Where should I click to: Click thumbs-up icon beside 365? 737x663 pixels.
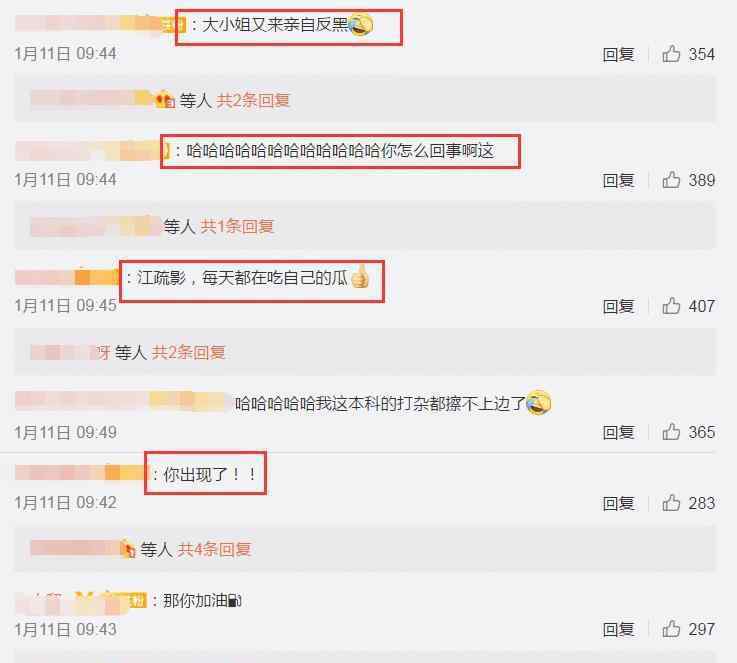[x=671, y=432]
